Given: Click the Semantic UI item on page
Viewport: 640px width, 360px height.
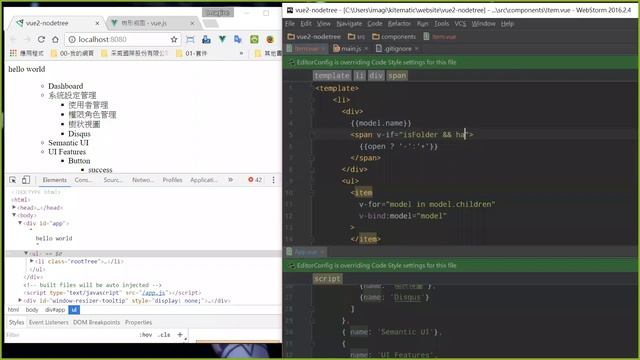Looking at the screenshot, I should pos(68,143).
